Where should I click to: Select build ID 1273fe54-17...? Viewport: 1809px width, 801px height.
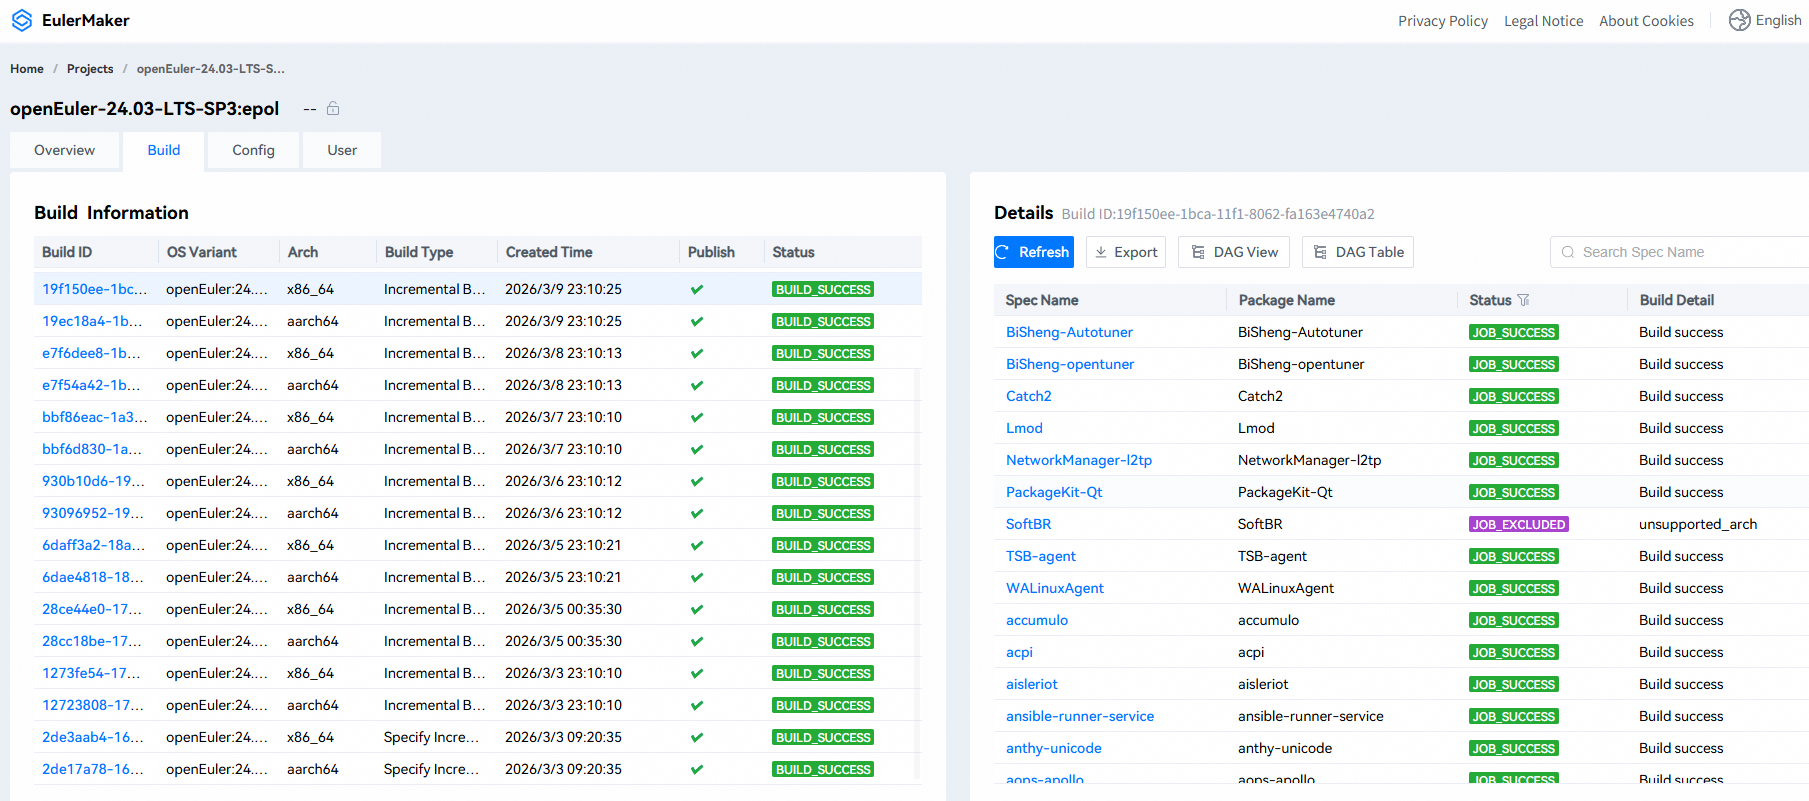coord(91,673)
